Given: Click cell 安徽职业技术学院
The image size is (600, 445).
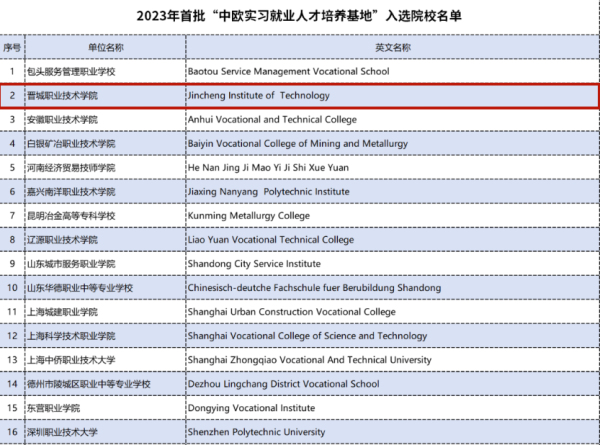Looking at the screenshot, I should [106, 119].
